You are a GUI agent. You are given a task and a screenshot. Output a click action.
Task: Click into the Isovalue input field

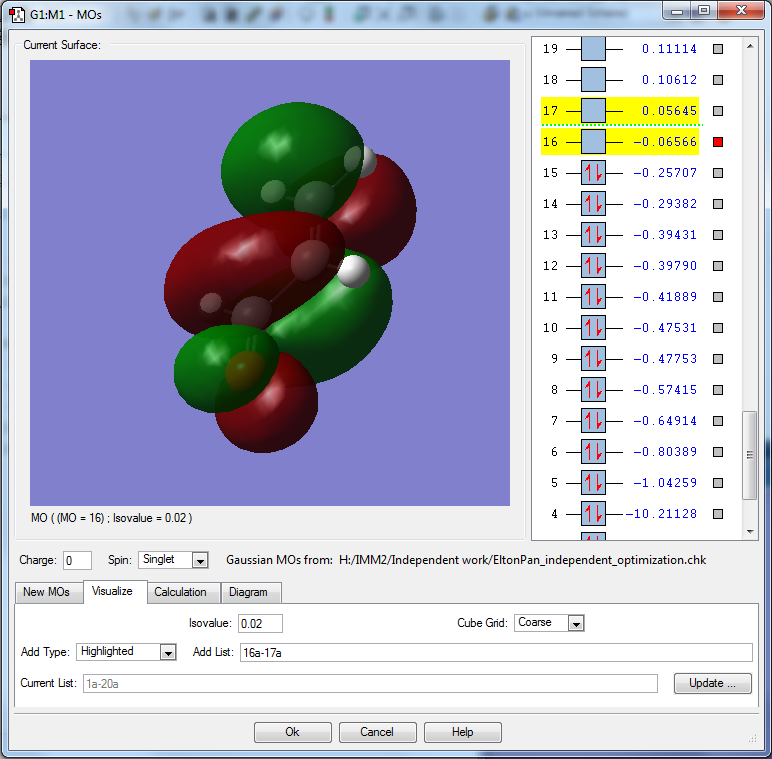coord(260,623)
